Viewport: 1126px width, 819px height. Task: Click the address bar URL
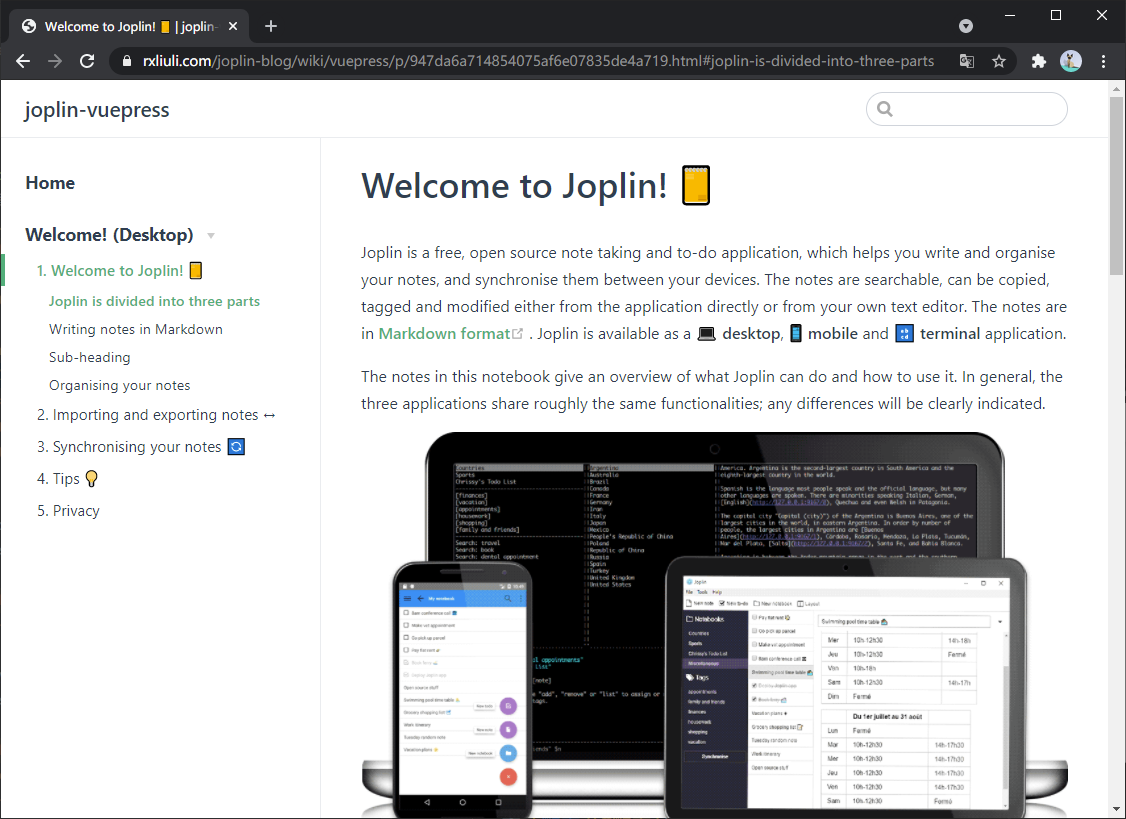click(x=539, y=61)
